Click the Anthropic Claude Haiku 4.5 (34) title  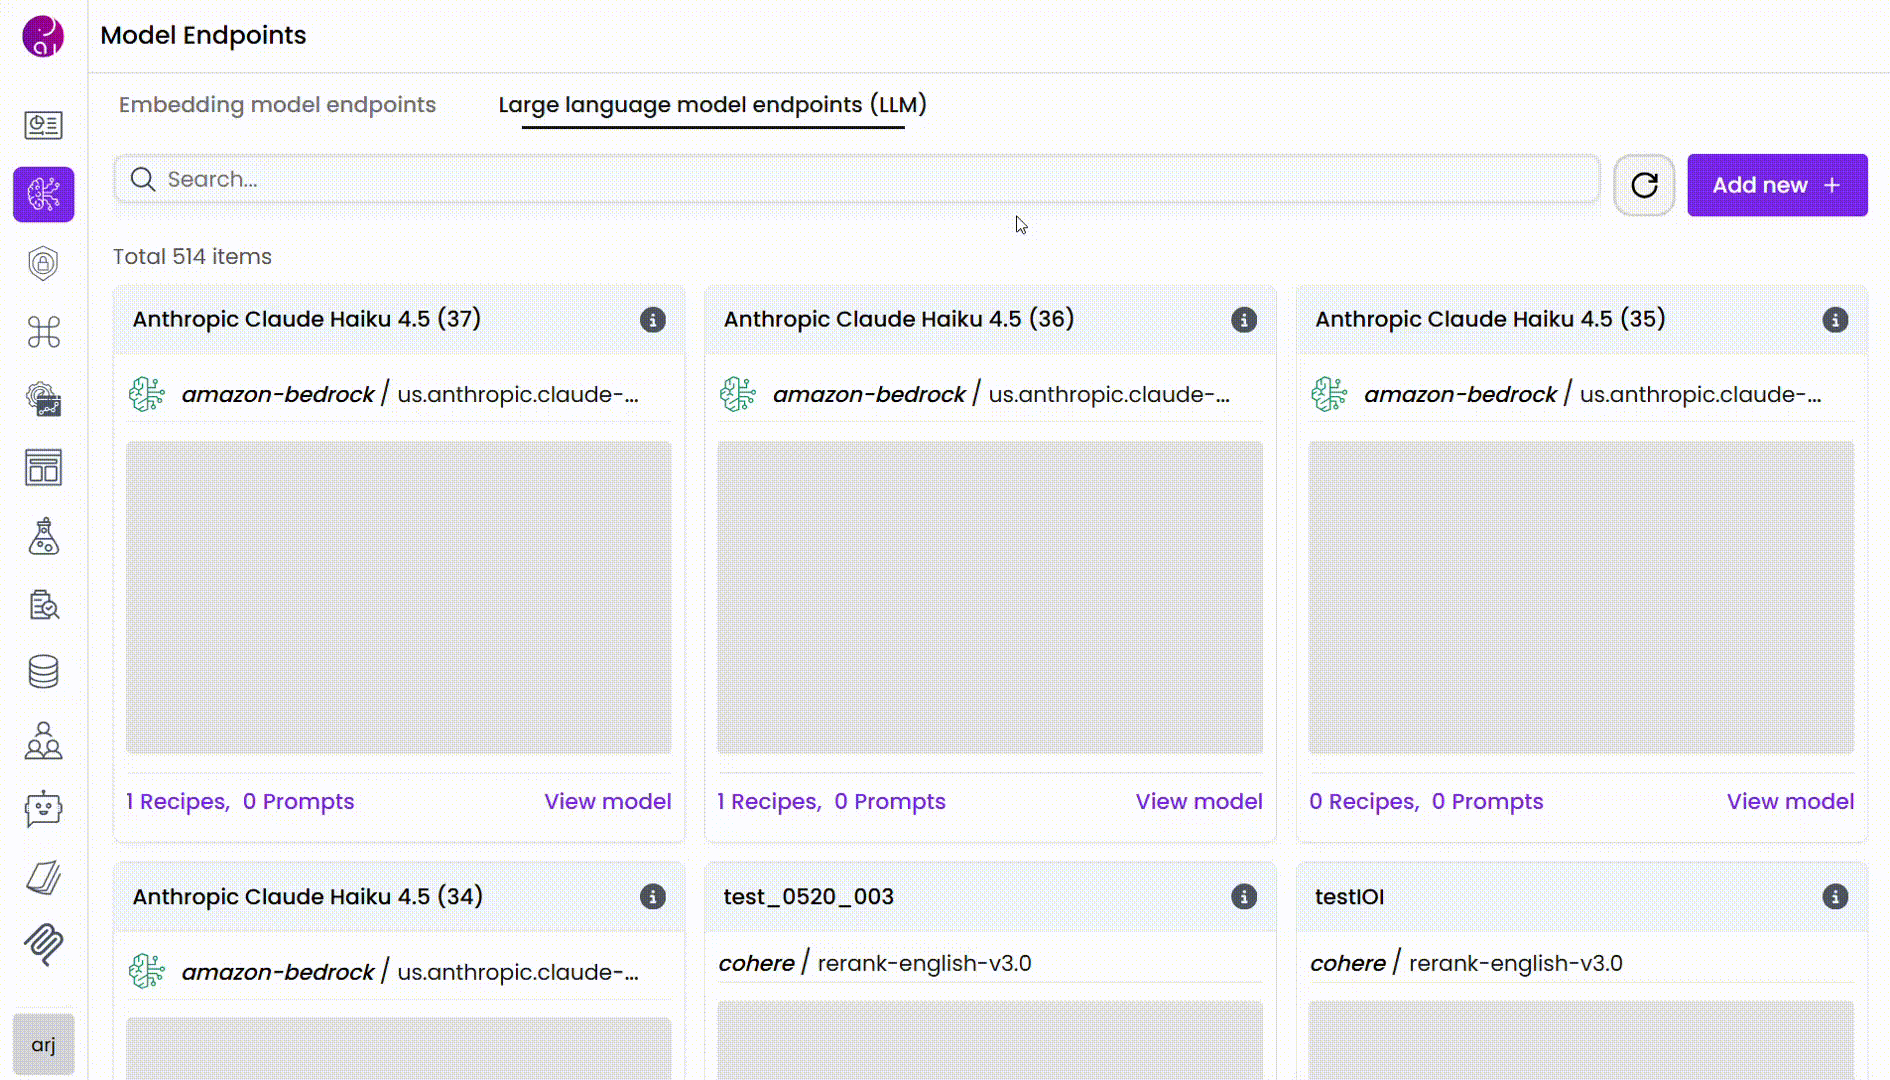[x=307, y=896]
